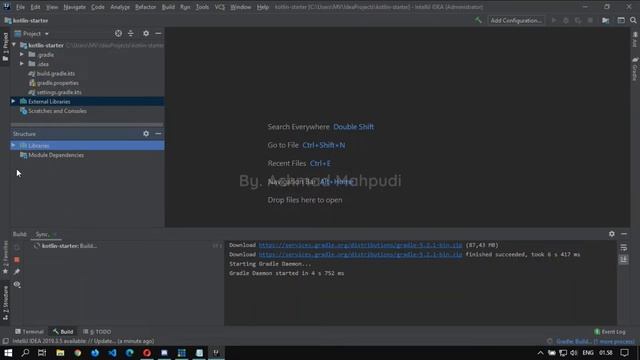The width and height of the screenshot is (640, 360).
Task: Open the Project view dropdown
Action: point(32,33)
